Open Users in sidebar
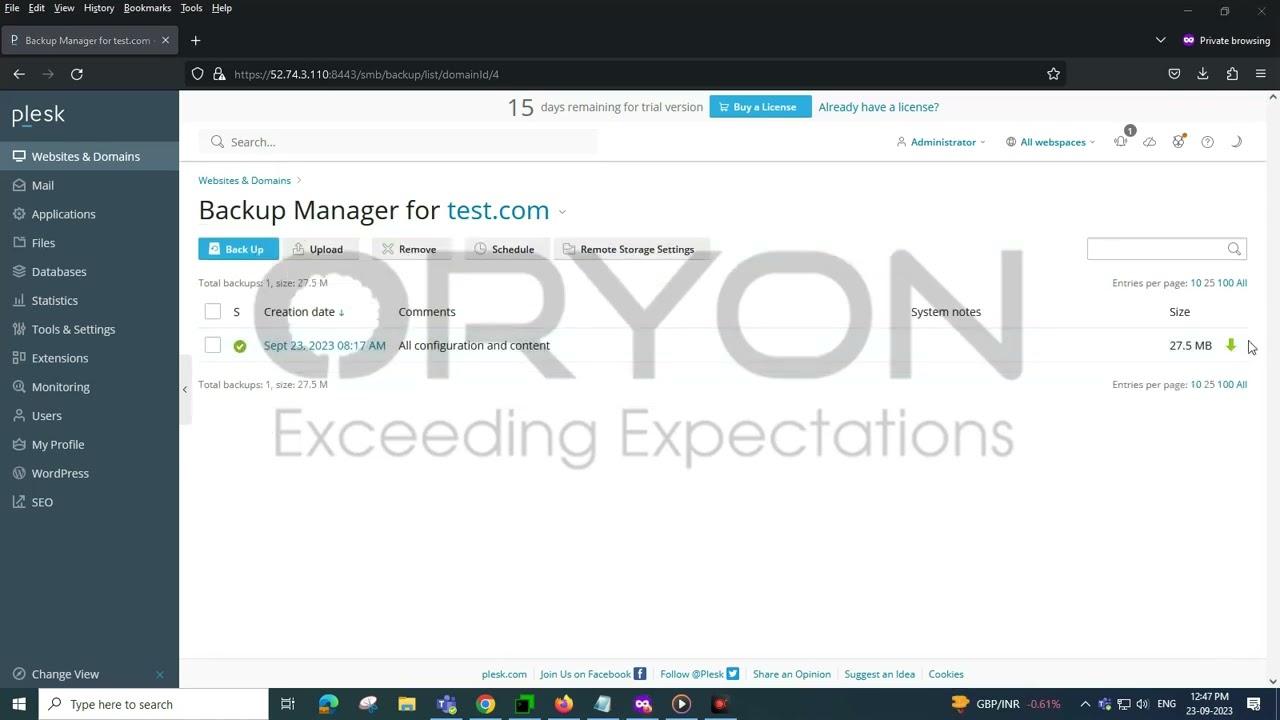This screenshot has width=1280, height=720. 46,416
